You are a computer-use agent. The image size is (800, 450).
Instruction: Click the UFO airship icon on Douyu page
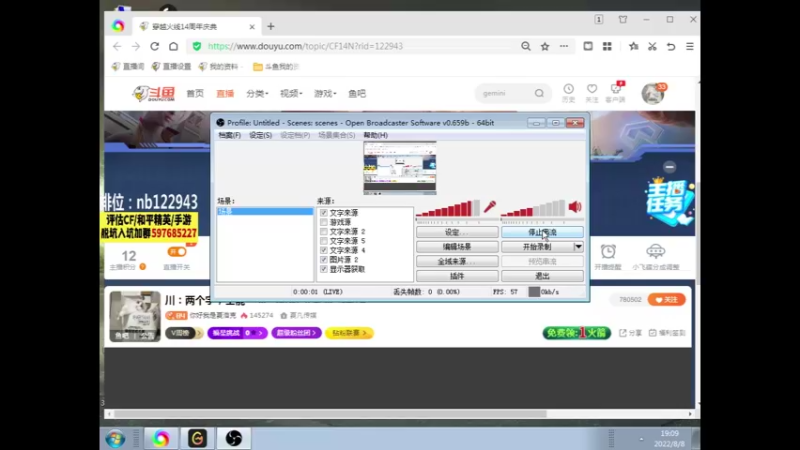tap(656, 251)
